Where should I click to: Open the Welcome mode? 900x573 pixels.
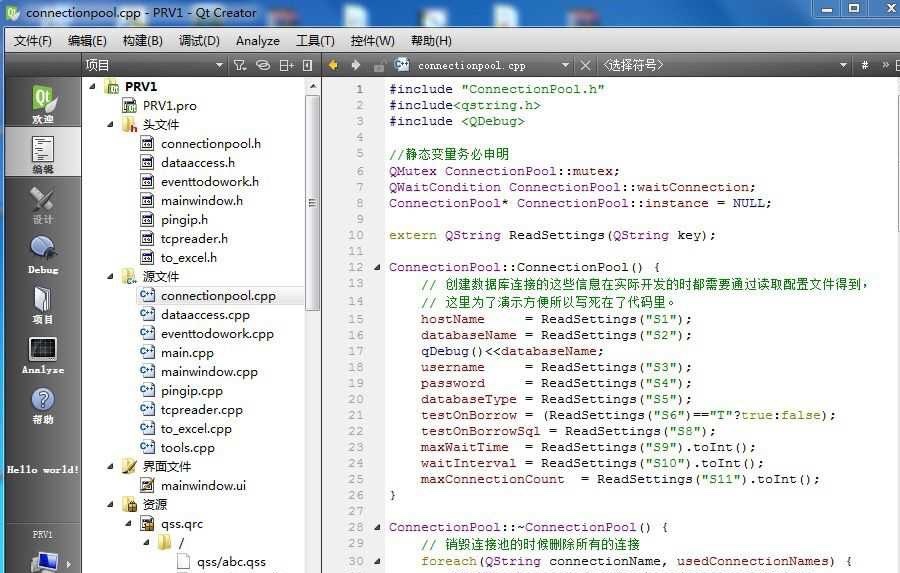(x=42, y=103)
